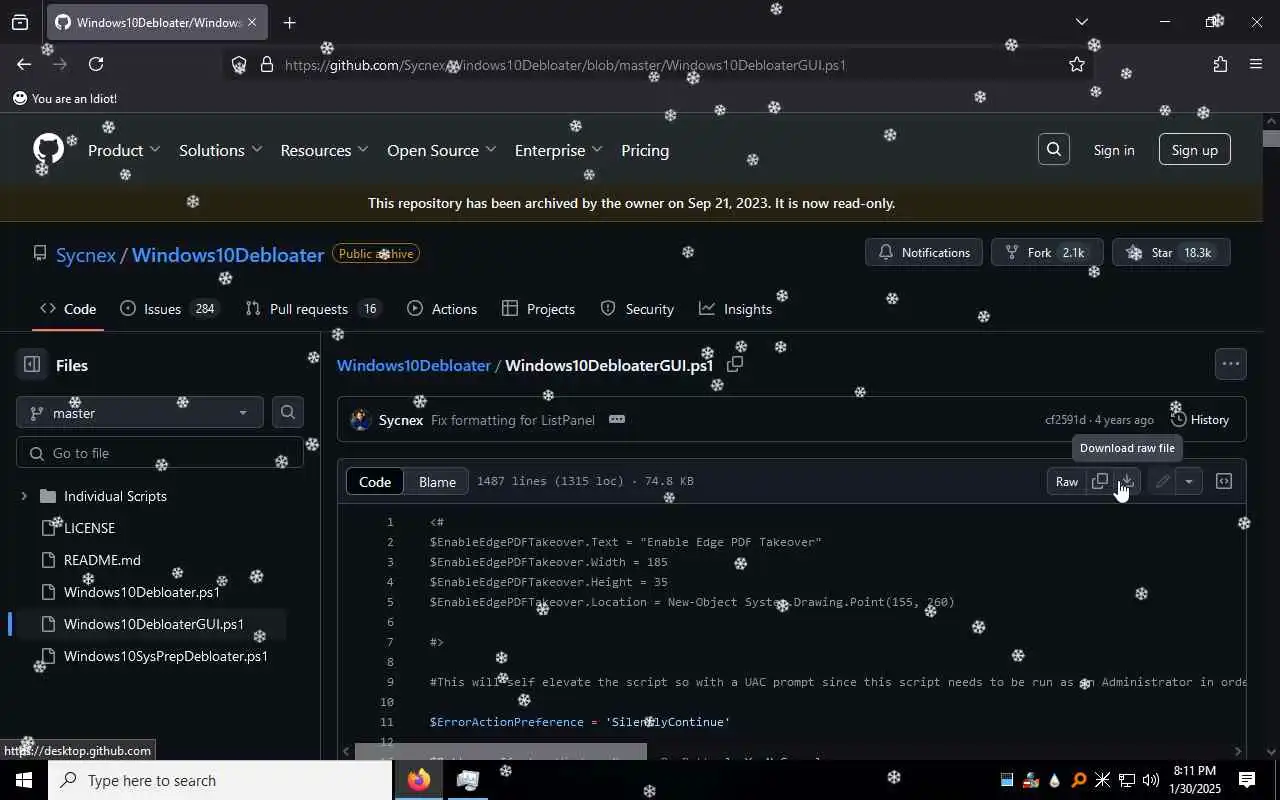Open the Projects tab
This screenshot has width=1280, height=800.
[539, 309]
